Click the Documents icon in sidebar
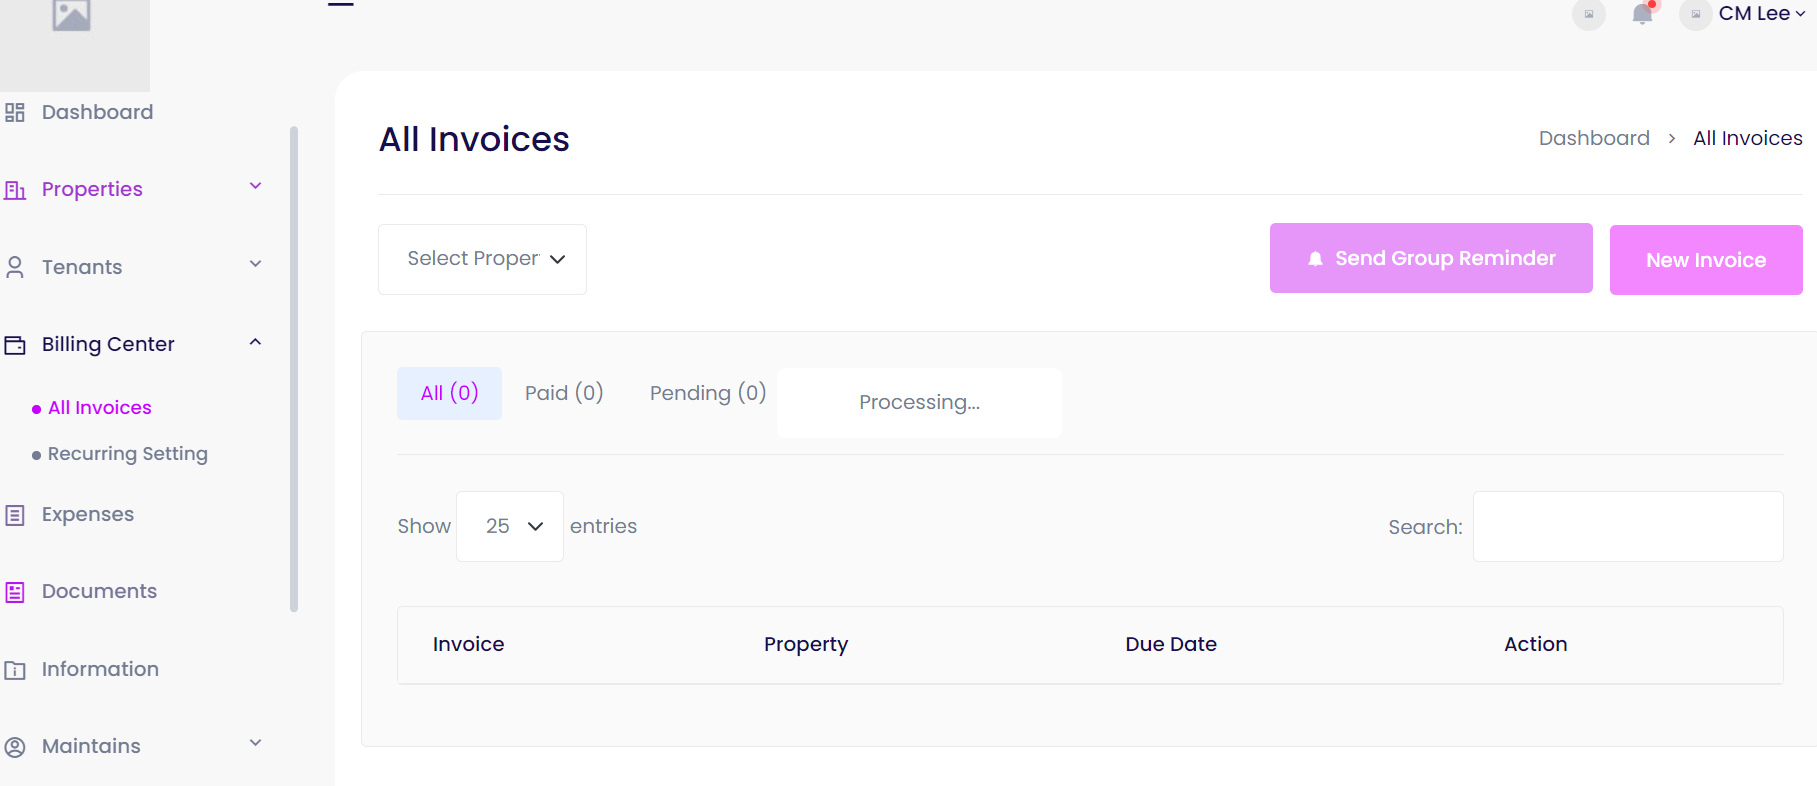This screenshot has height=786, width=1817. pyautogui.click(x=15, y=592)
